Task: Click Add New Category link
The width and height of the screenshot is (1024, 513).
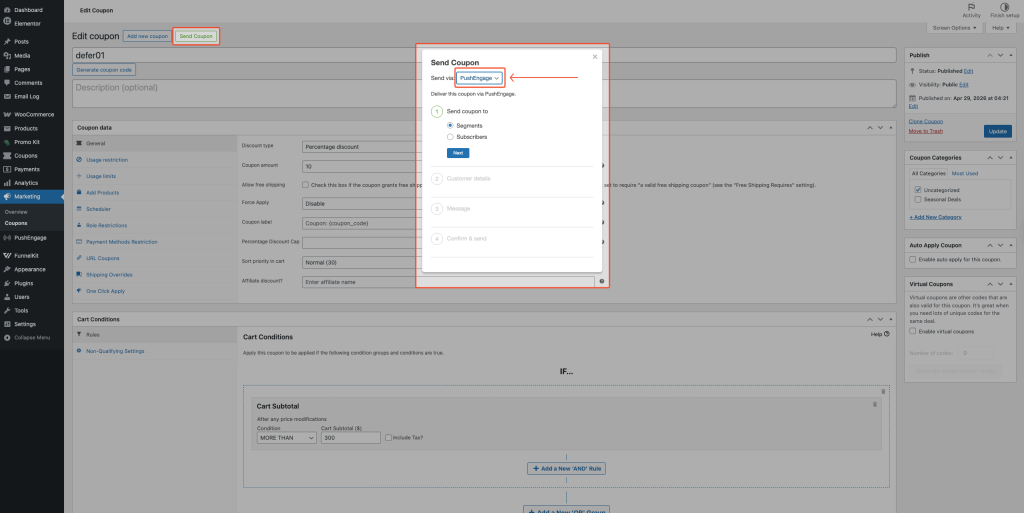Action: (935, 217)
